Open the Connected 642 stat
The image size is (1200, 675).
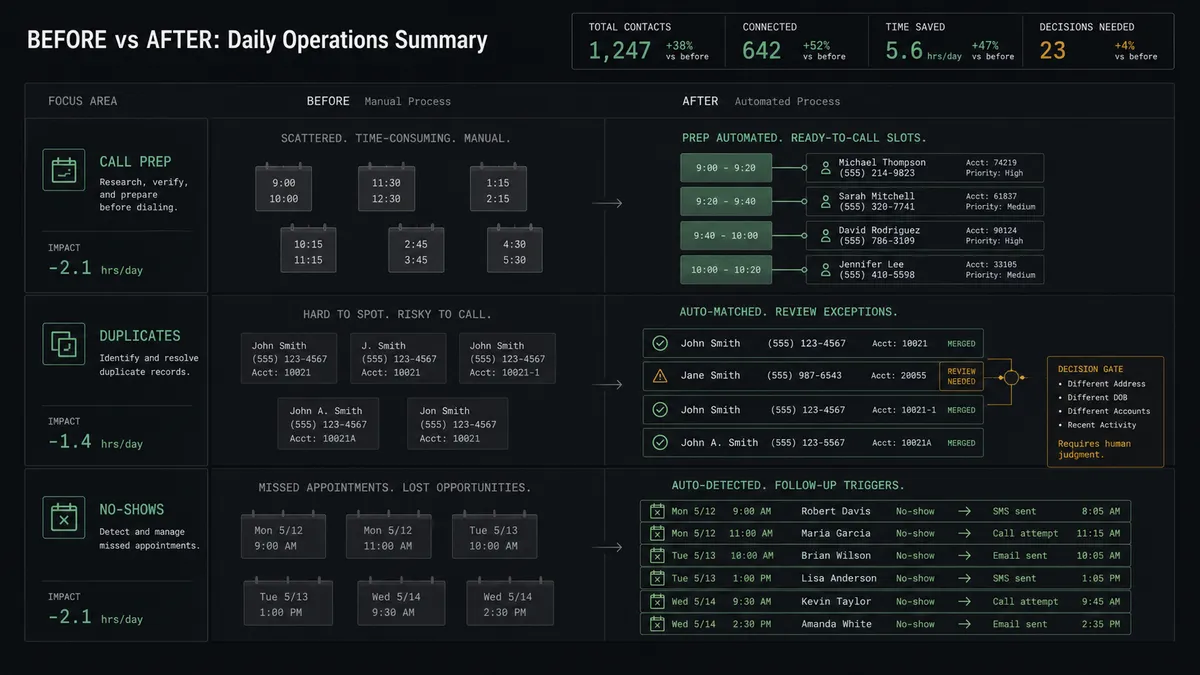point(799,42)
